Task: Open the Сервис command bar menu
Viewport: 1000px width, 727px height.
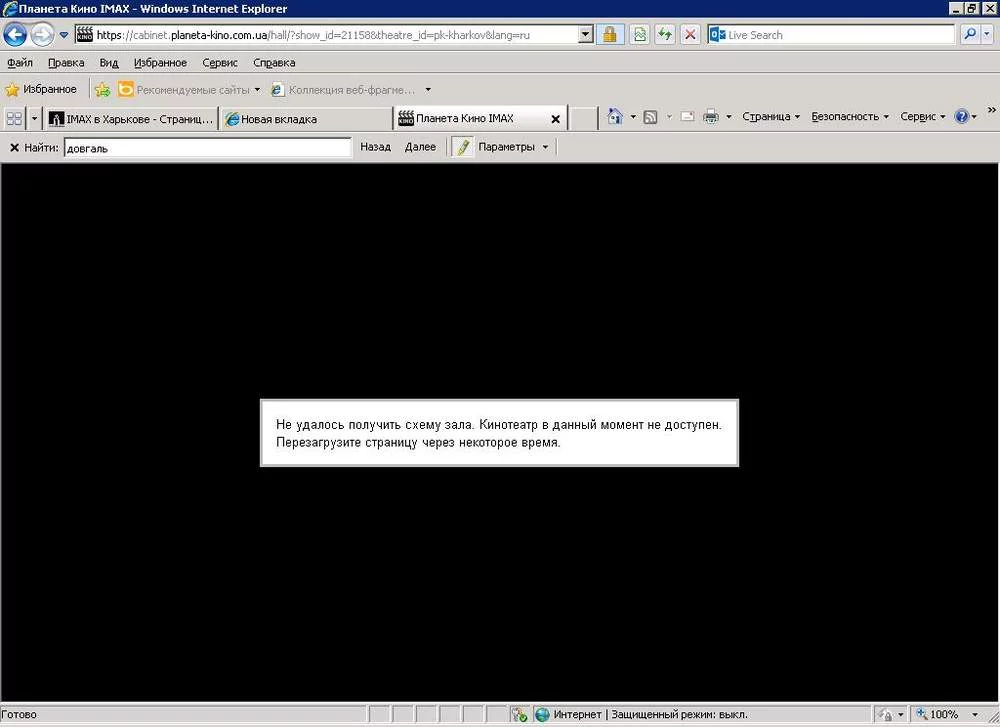Action: click(x=922, y=116)
